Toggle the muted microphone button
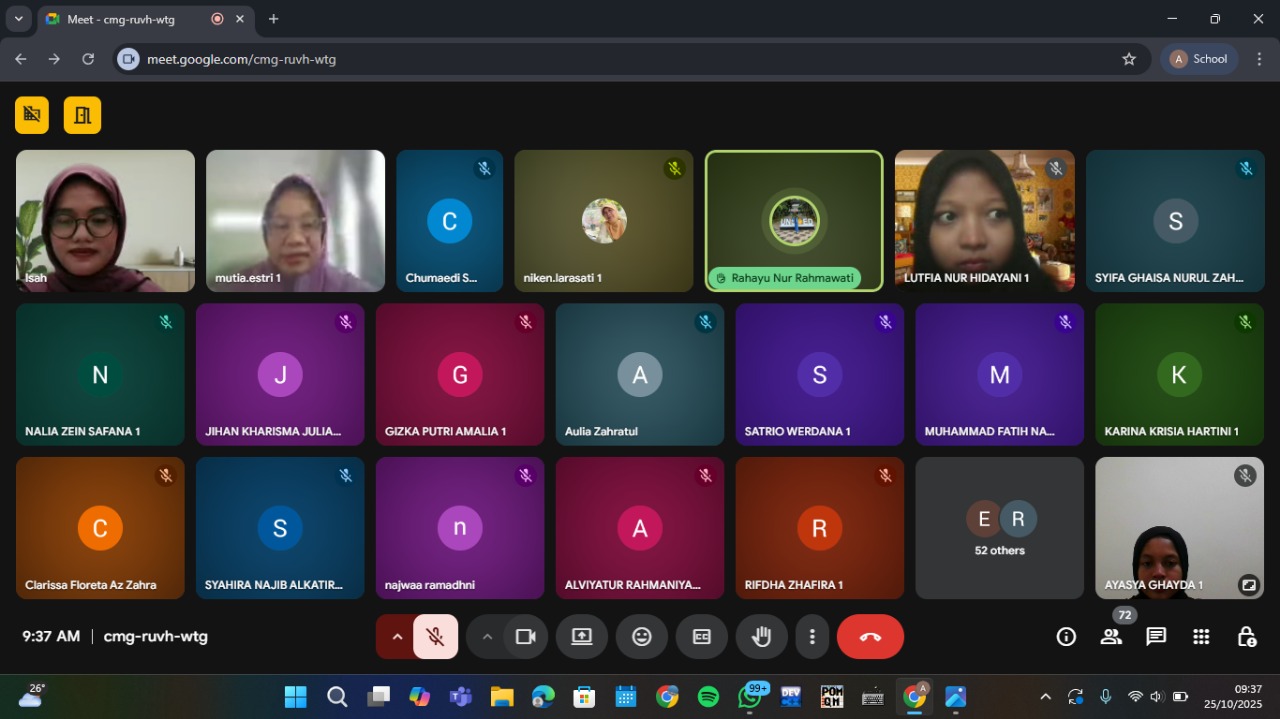Screen dimensions: 1280x719 tap(435, 637)
